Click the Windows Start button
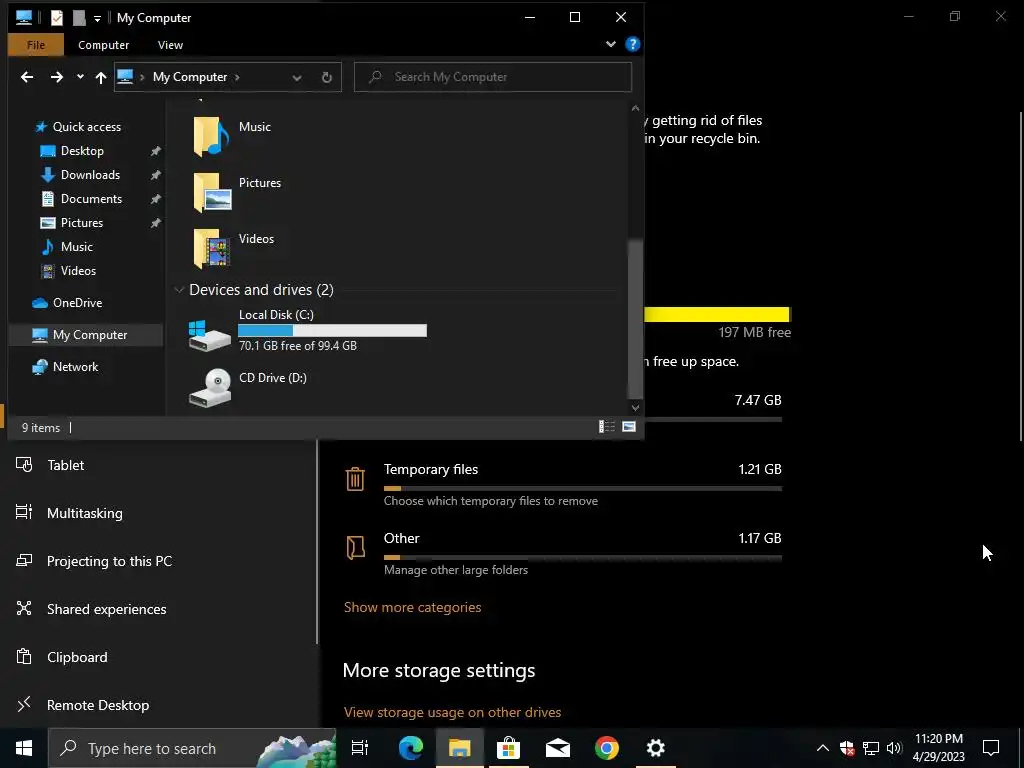This screenshot has height=768, width=1024. click(x=24, y=748)
